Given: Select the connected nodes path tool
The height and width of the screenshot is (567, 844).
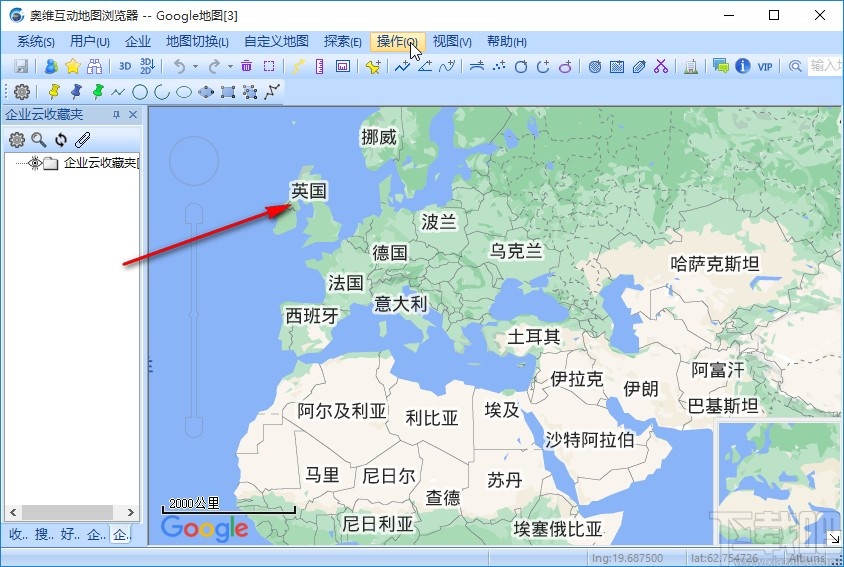Looking at the screenshot, I should pyautogui.click(x=272, y=92).
